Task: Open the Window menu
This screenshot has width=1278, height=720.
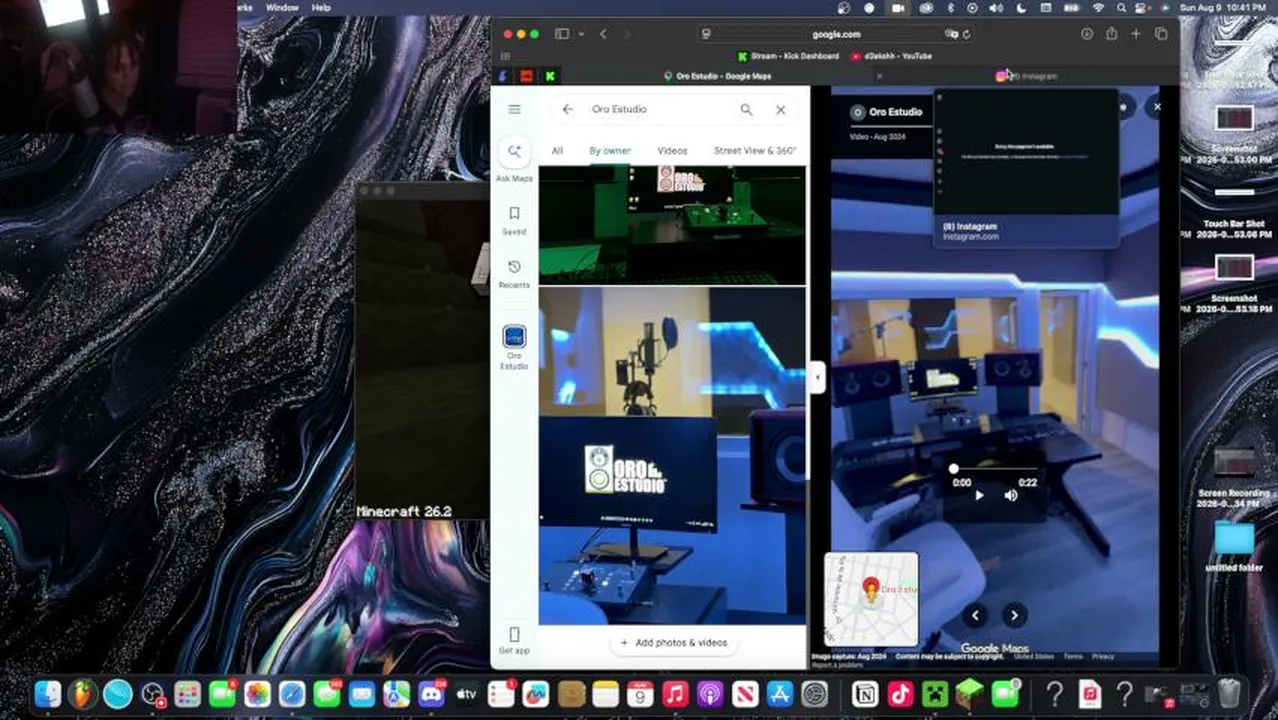Action: 282,7
